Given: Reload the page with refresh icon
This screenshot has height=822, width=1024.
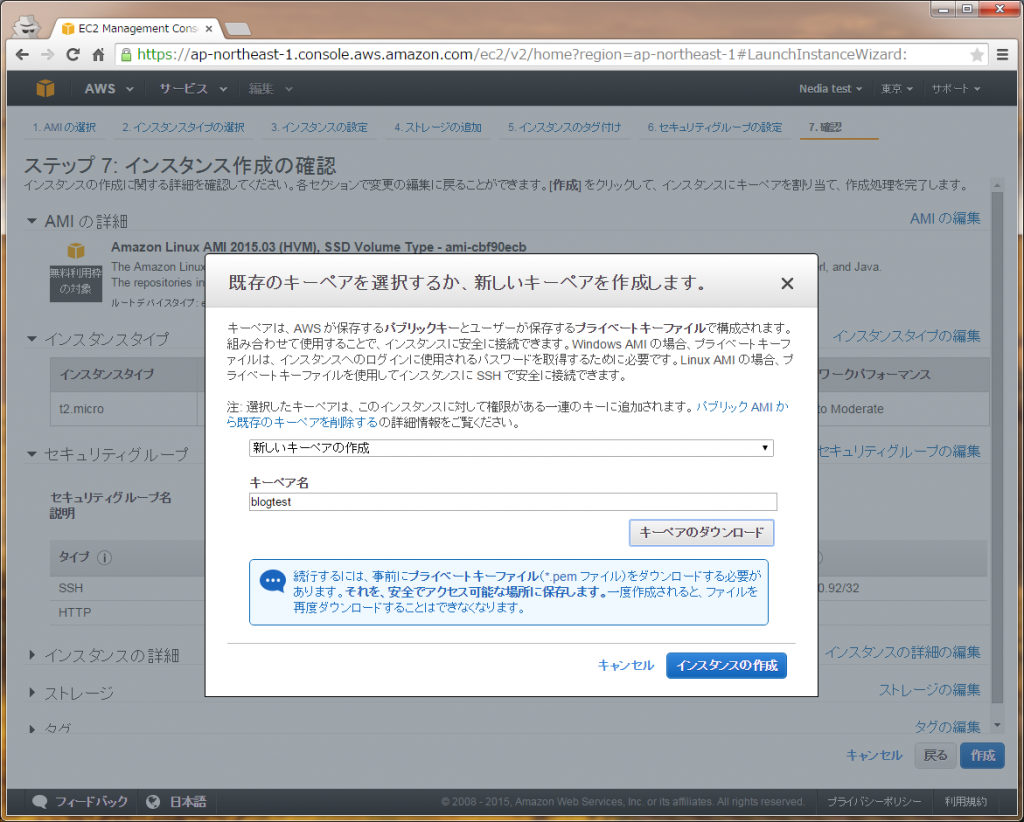Looking at the screenshot, I should 73,55.
